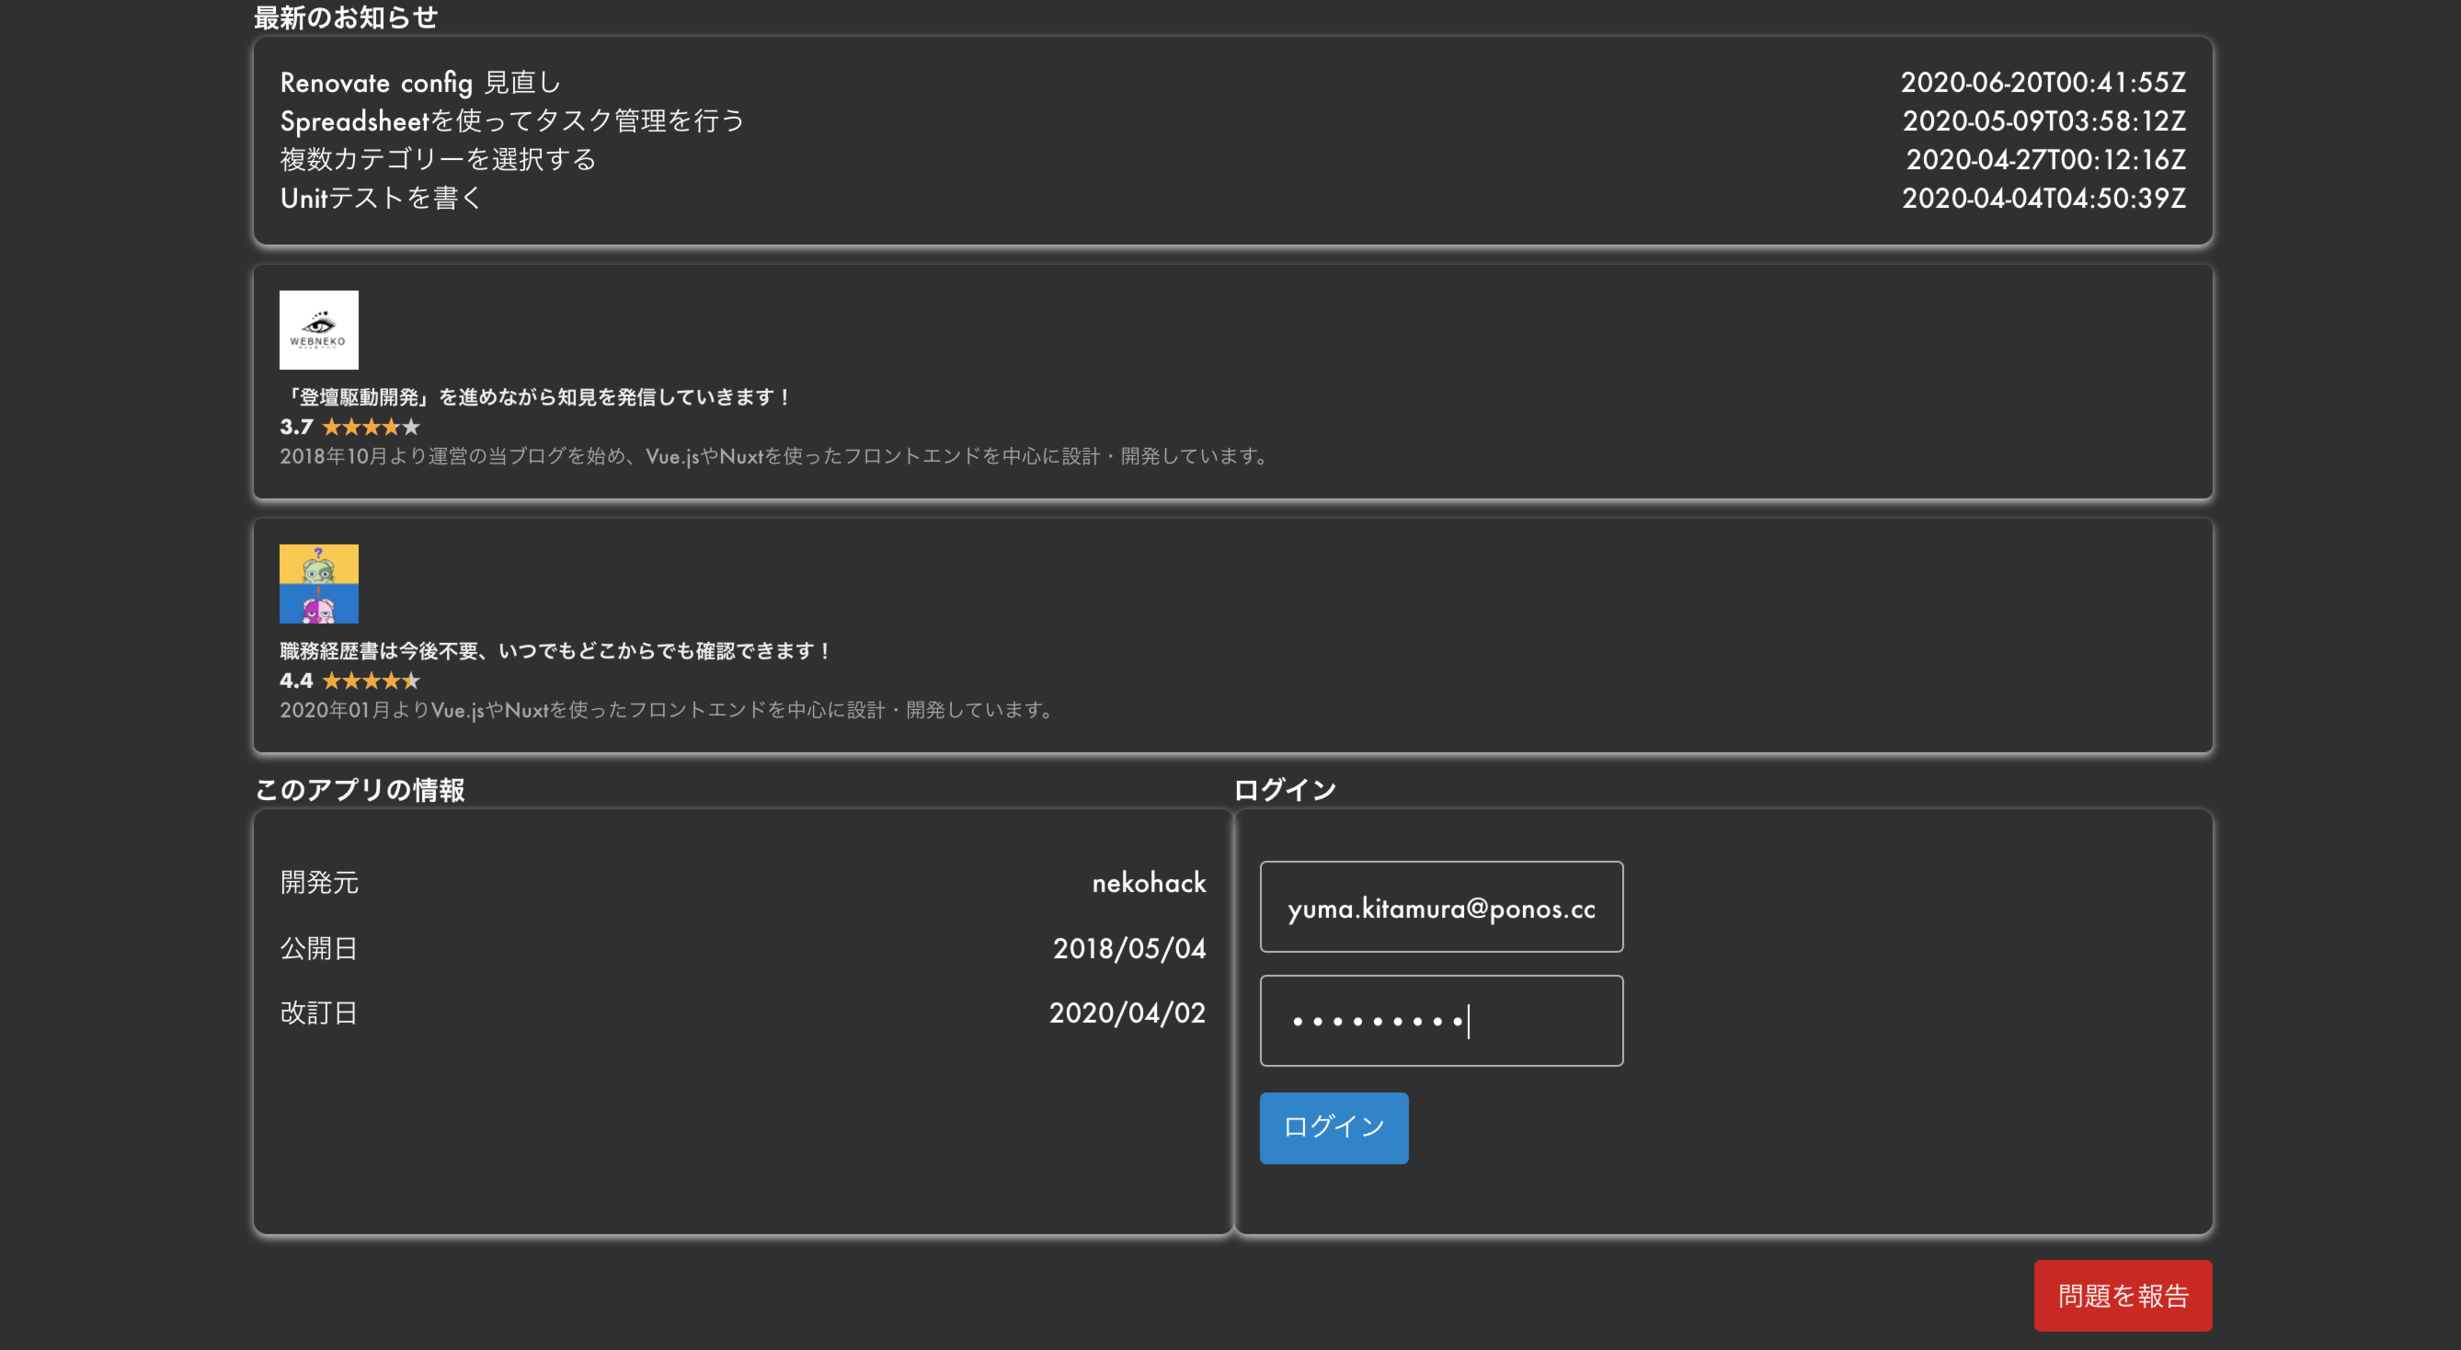
Task: Click the 登壇駆動開発 card title
Action: pos(536,398)
